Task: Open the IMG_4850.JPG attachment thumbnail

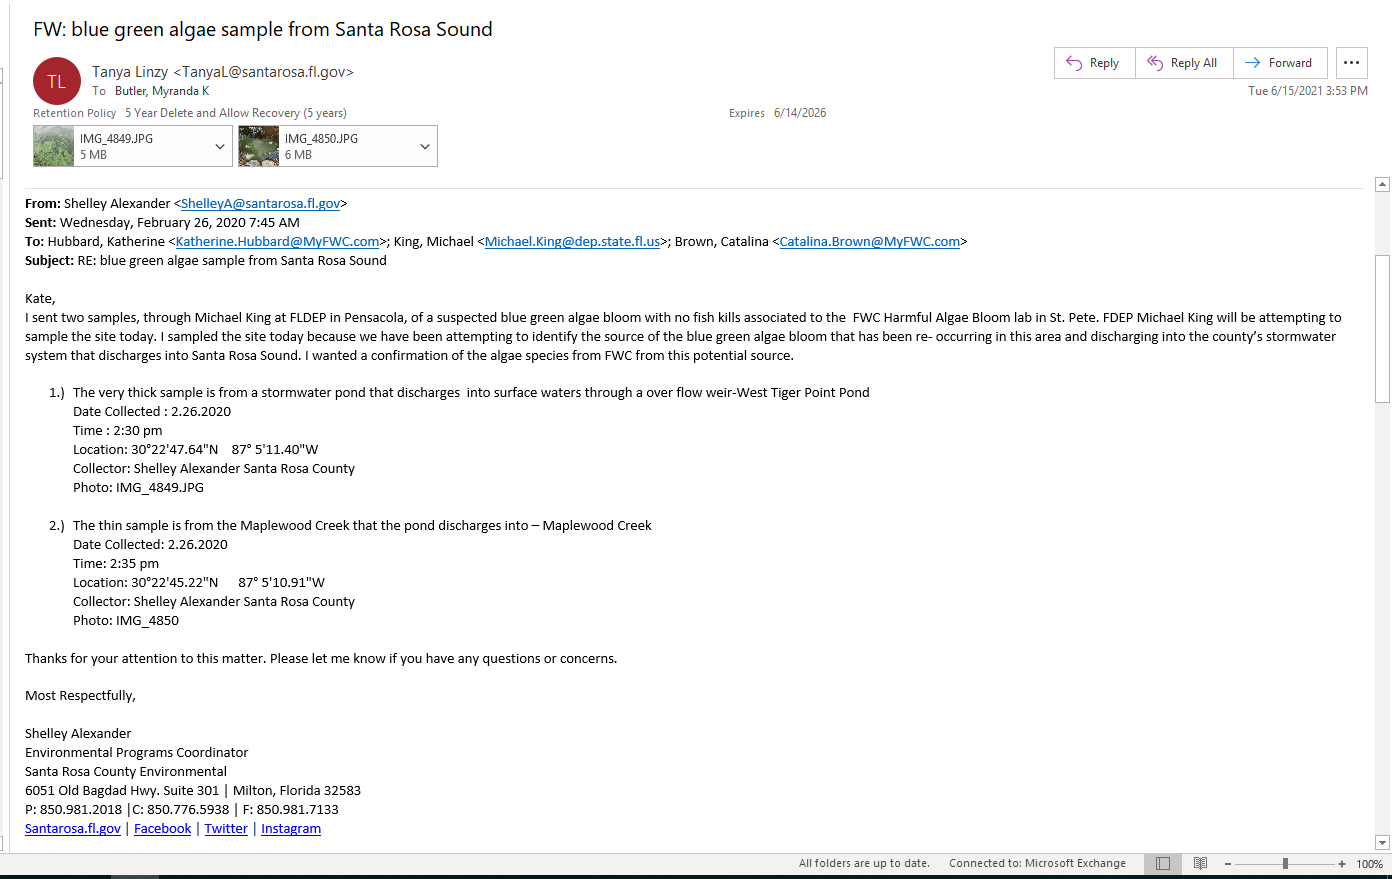Action: (259, 146)
